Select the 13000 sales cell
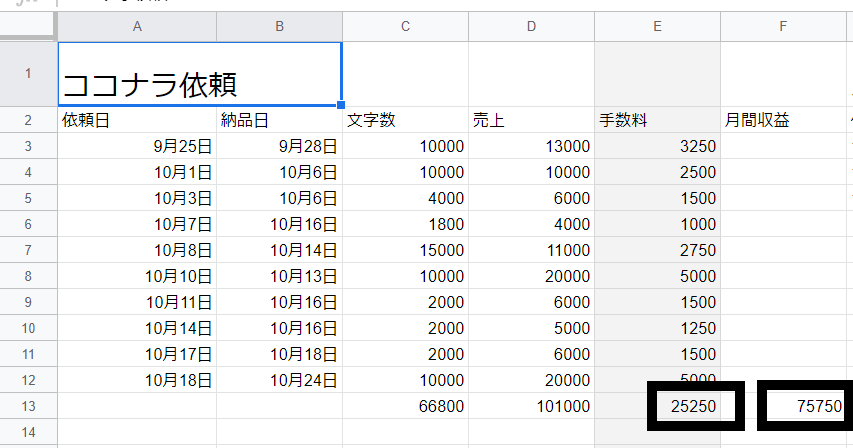Screen dimensions: 853x448 pos(531,146)
